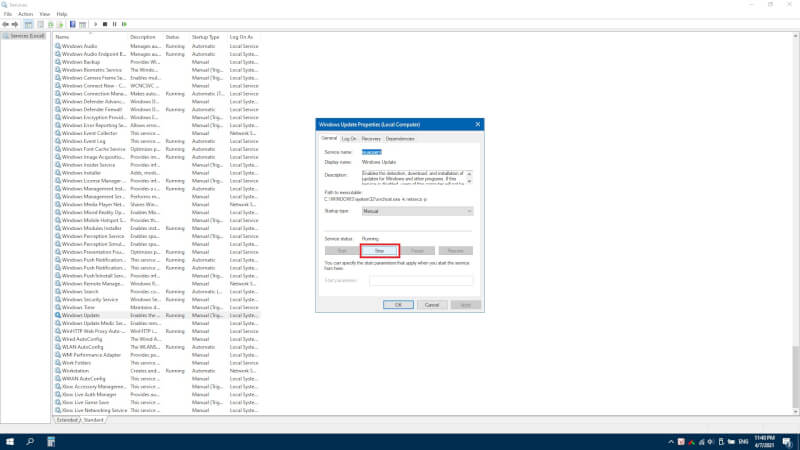Click the gear icon beside Windows Event Log
Image resolution: width=800 pixels, height=450 pixels.
click(x=58, y=141)
